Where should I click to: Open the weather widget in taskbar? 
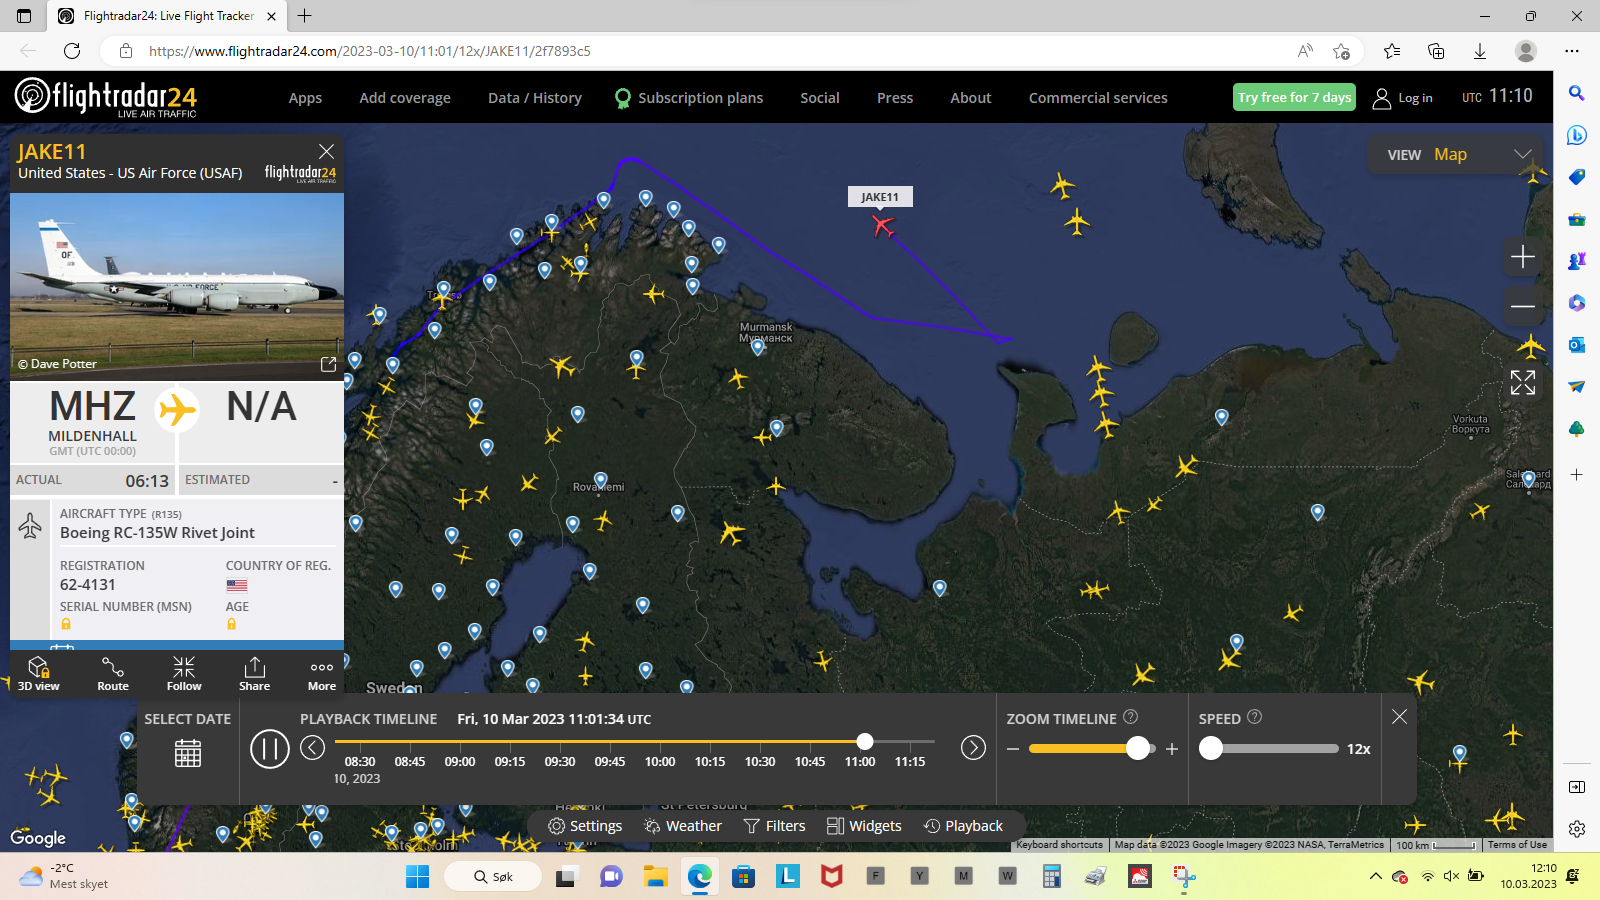[x=64, y=876]
